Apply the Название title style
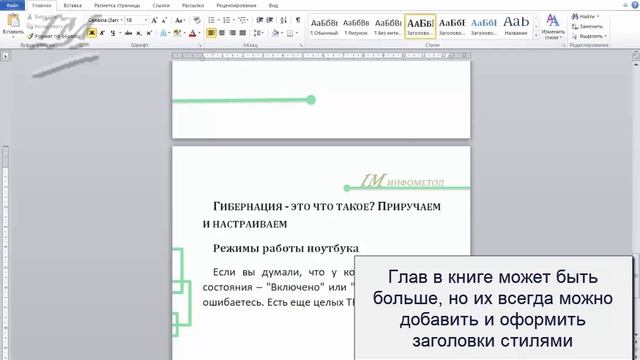This screenshot has height=360, width=640. pos(516,26)
